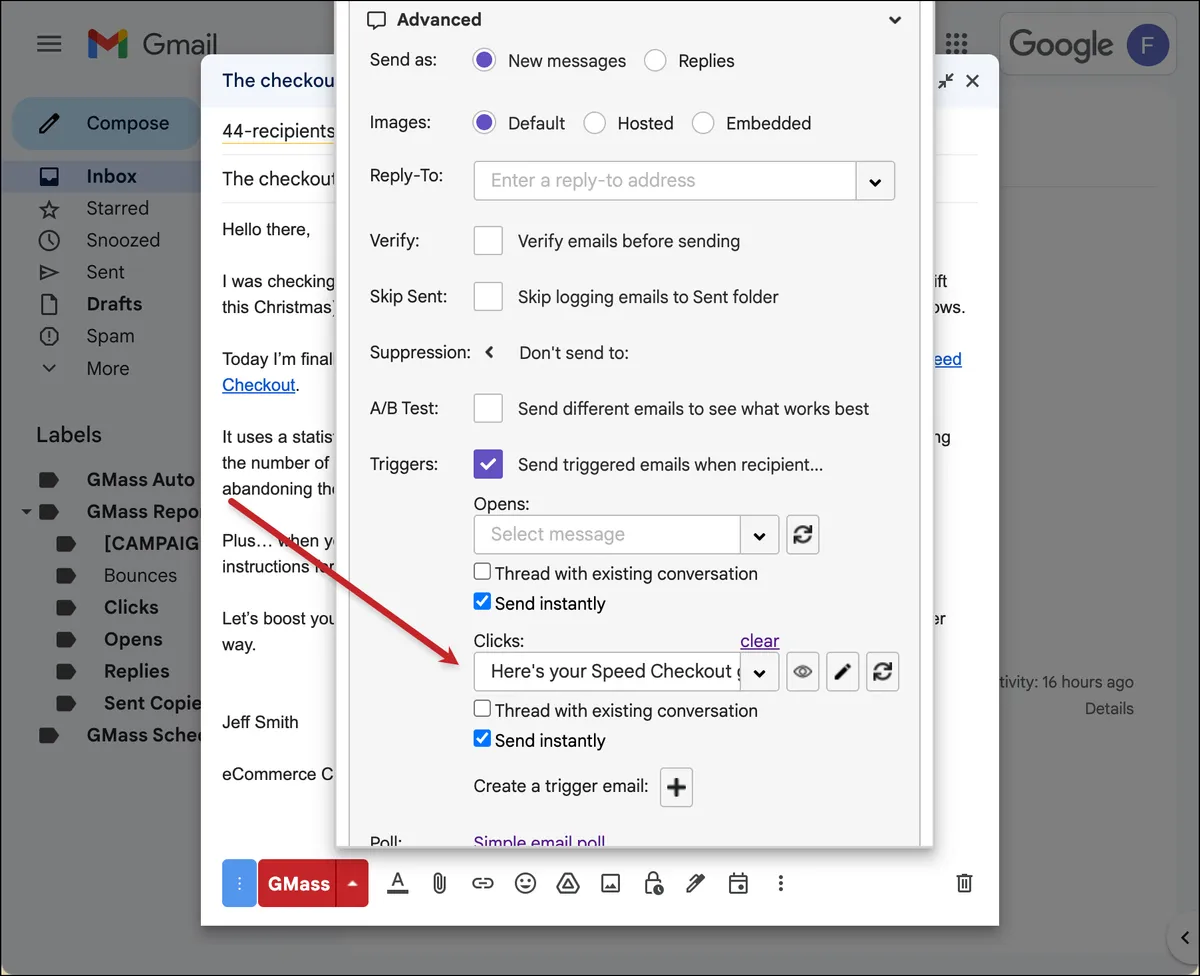Screen dimensions: 1200x976
Task: Open the Replies label
Action: click(x=136, y=671)
